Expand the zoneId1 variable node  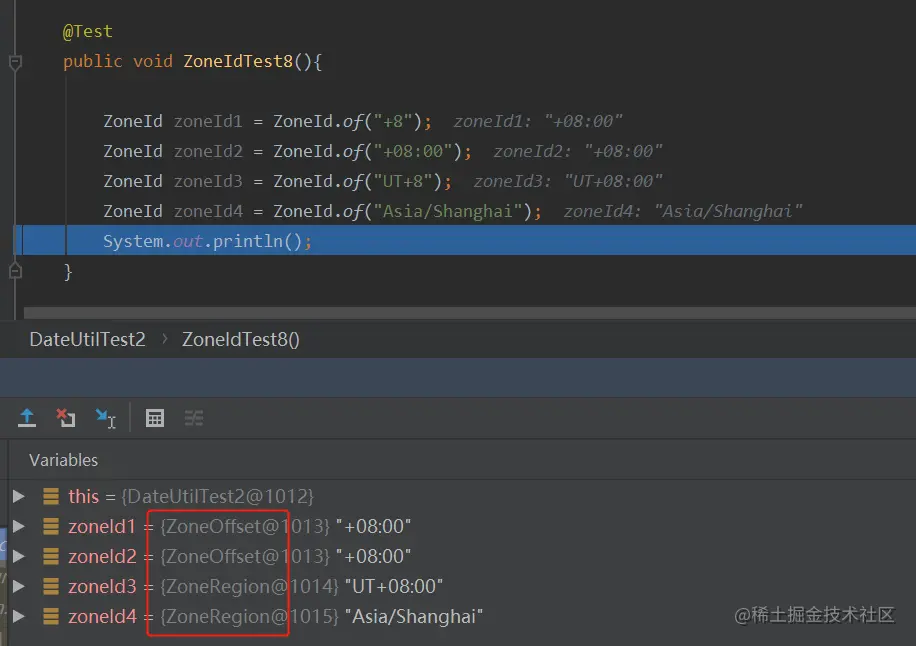click(x=19, y=526)
